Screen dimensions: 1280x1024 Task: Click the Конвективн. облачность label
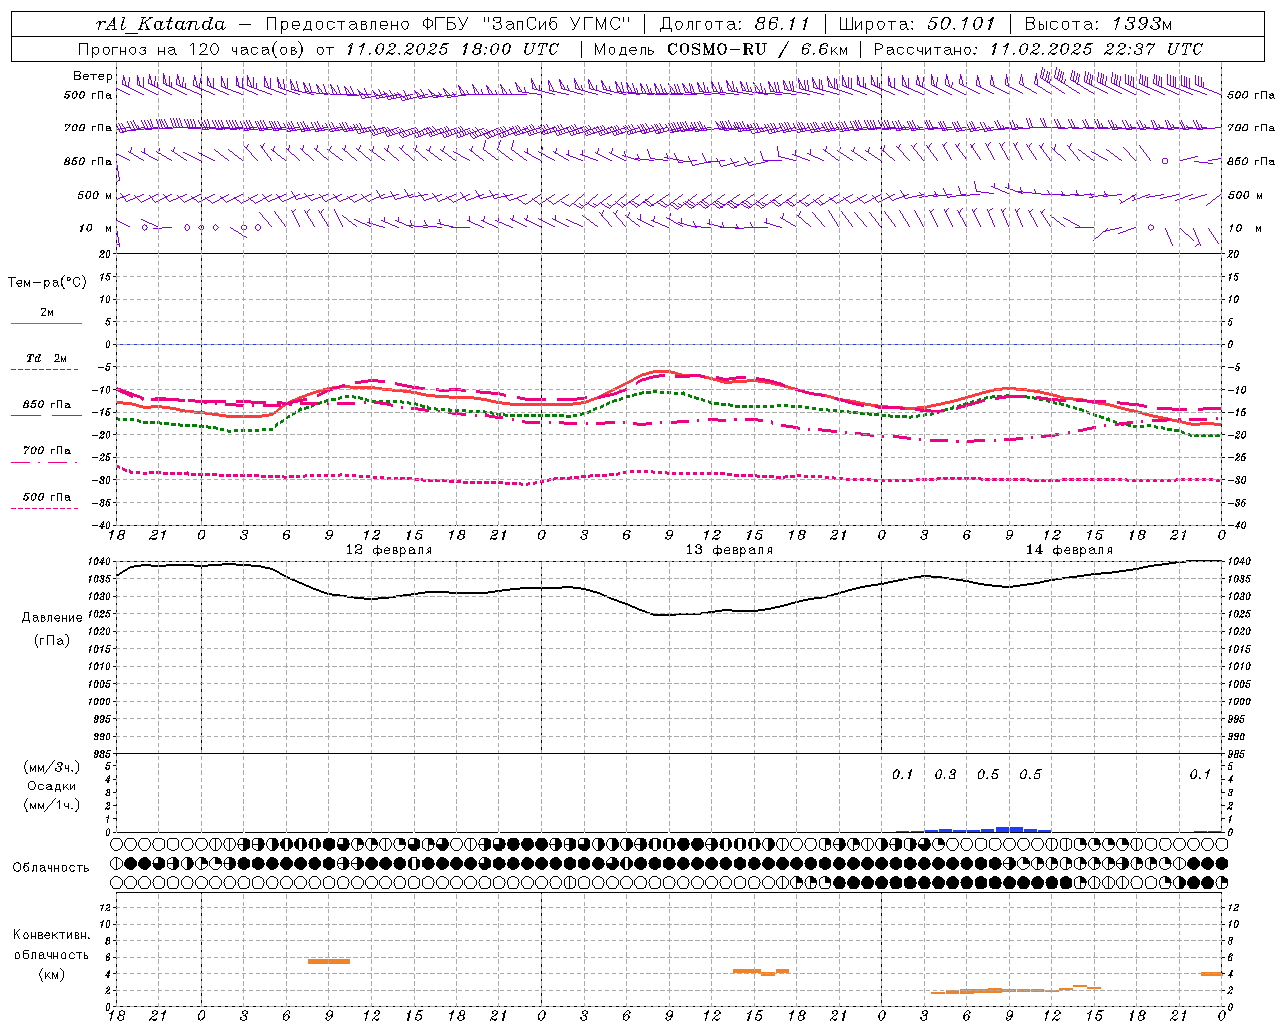point(51,945)
